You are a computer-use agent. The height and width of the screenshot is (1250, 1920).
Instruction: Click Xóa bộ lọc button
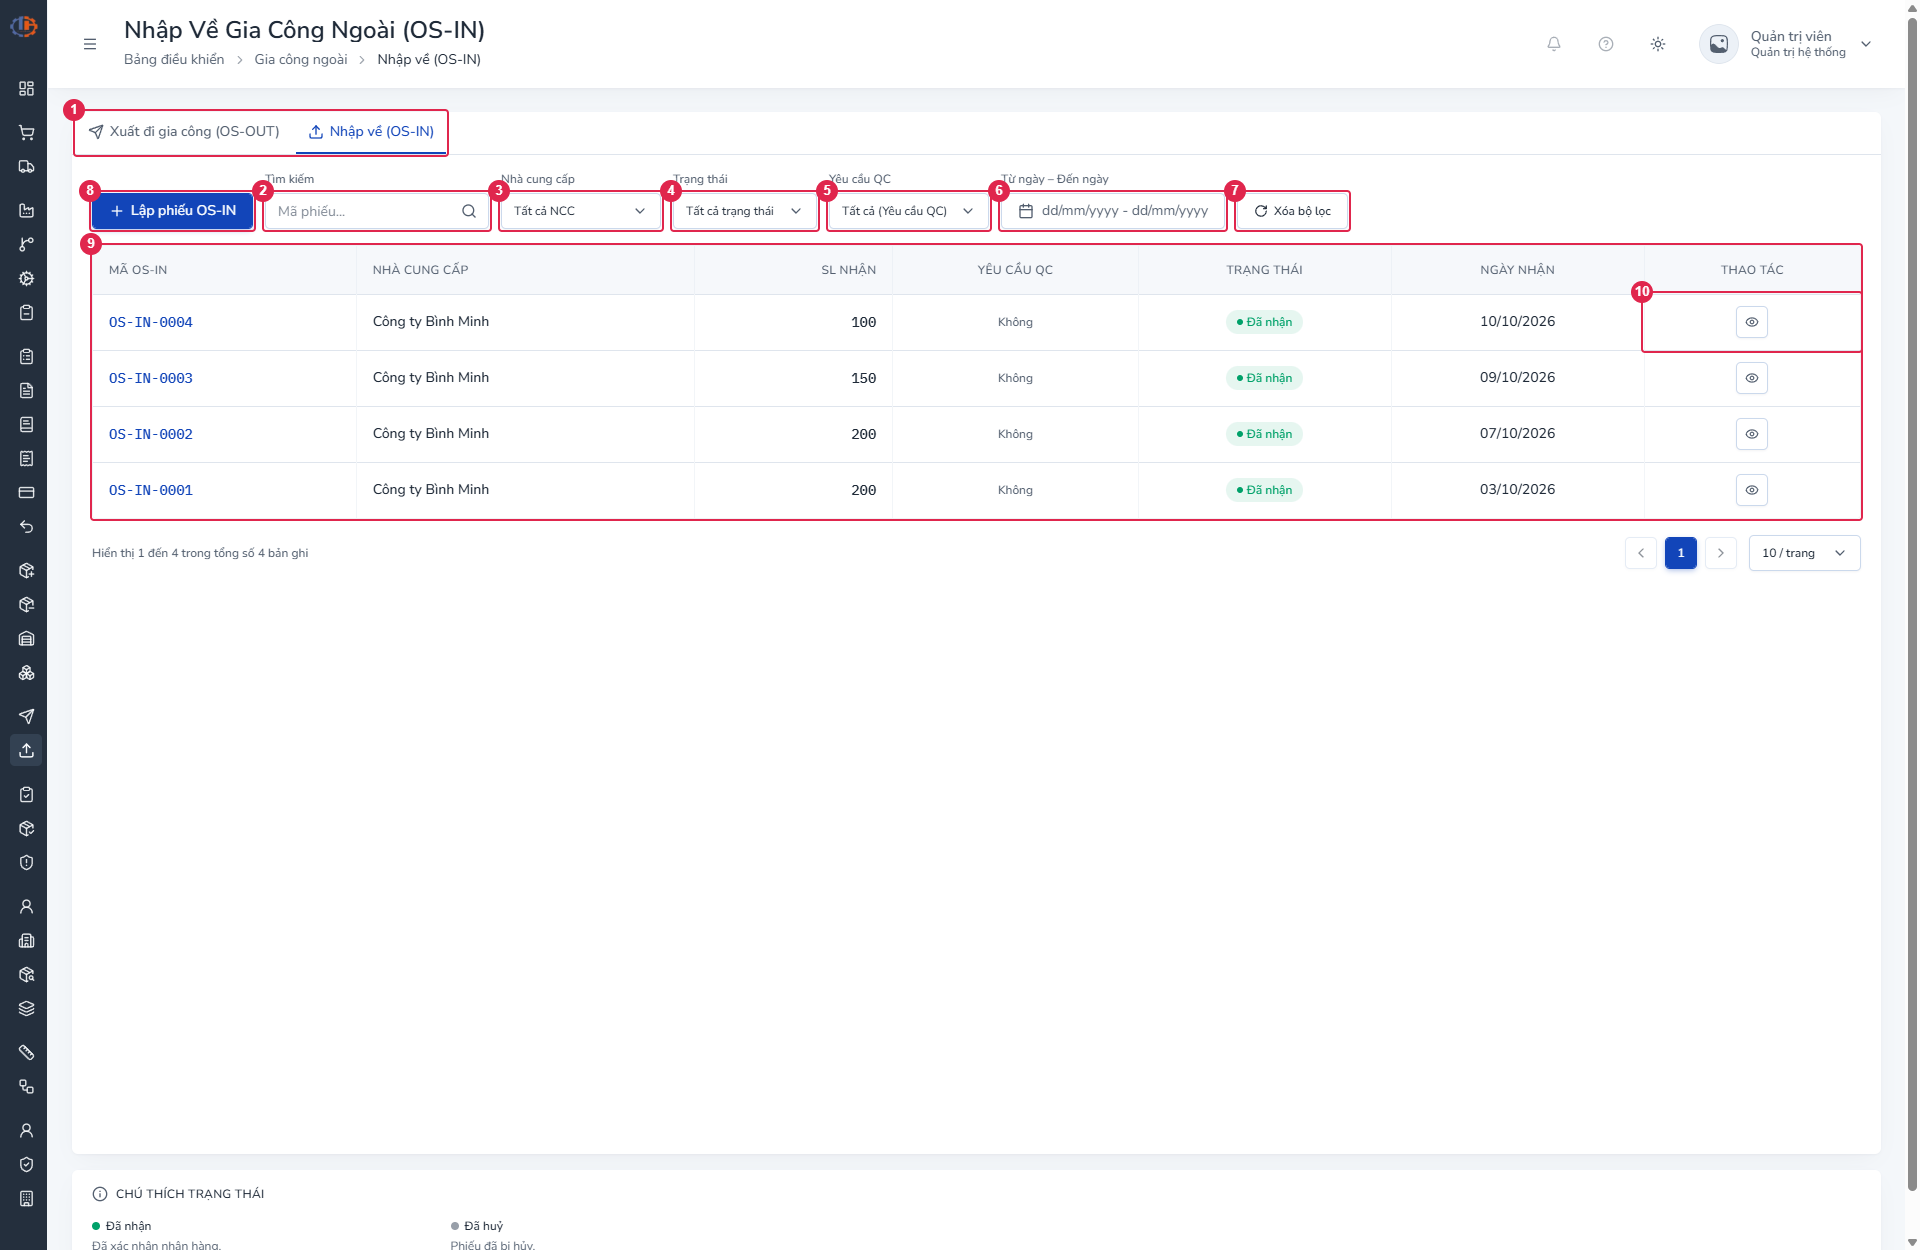1292,211
